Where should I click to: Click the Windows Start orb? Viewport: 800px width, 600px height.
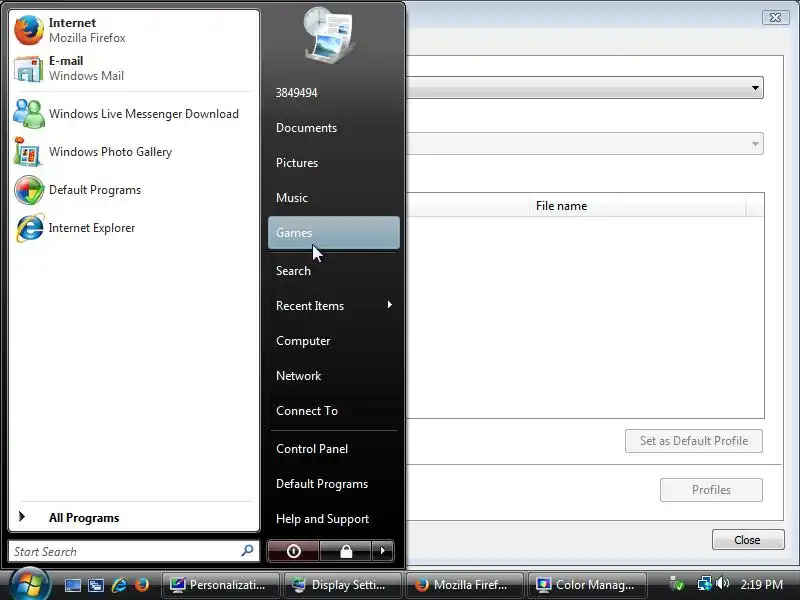(30, 584)
